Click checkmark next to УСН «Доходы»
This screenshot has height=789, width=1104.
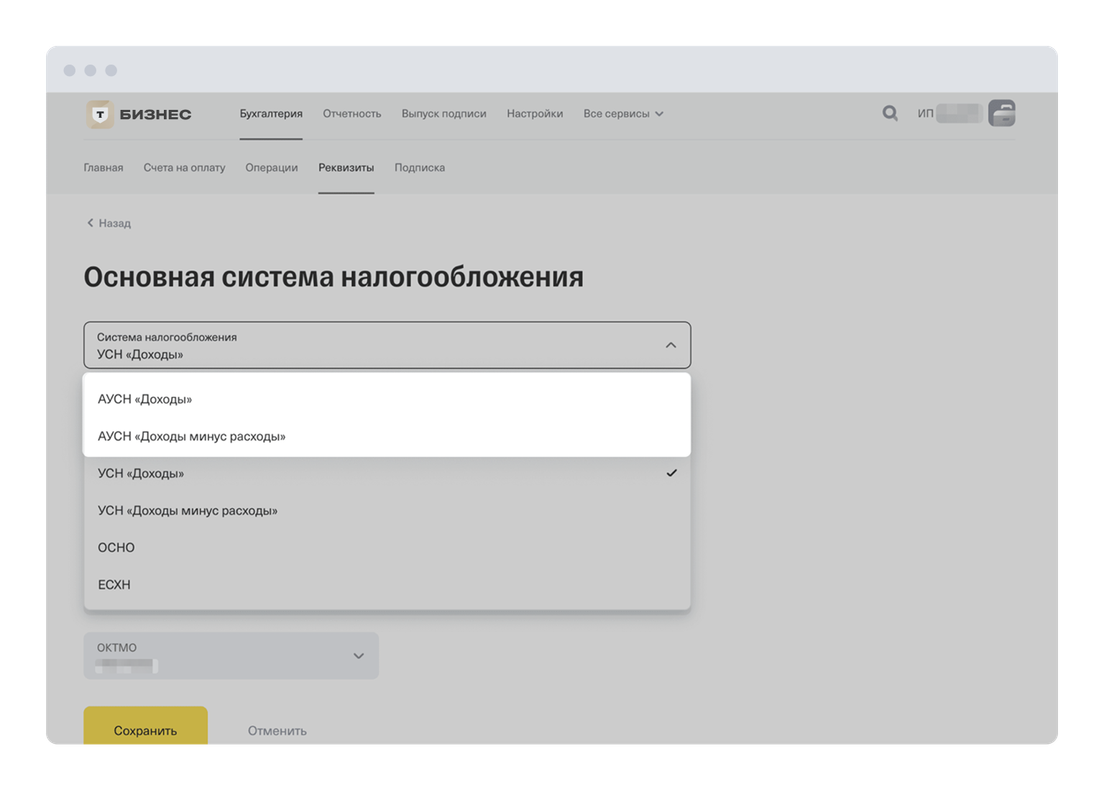coord(671,473)
